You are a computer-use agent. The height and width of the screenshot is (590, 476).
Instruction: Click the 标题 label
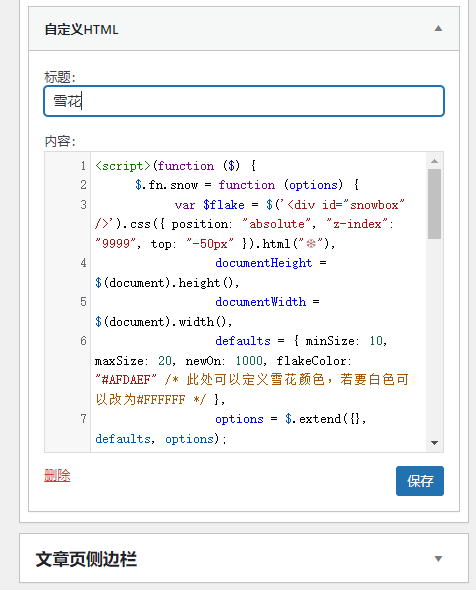pos(60,77)
